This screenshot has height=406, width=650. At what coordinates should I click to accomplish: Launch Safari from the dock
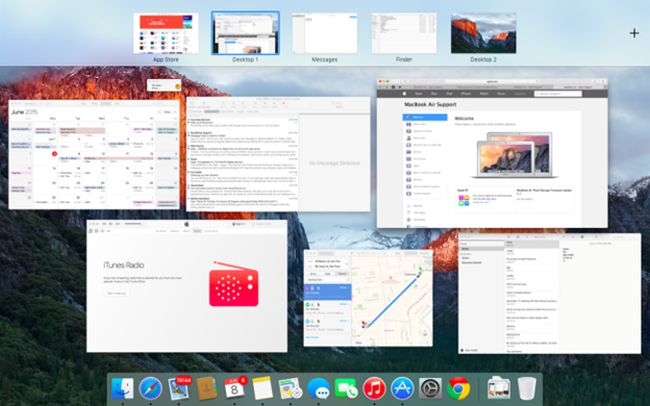150,389
